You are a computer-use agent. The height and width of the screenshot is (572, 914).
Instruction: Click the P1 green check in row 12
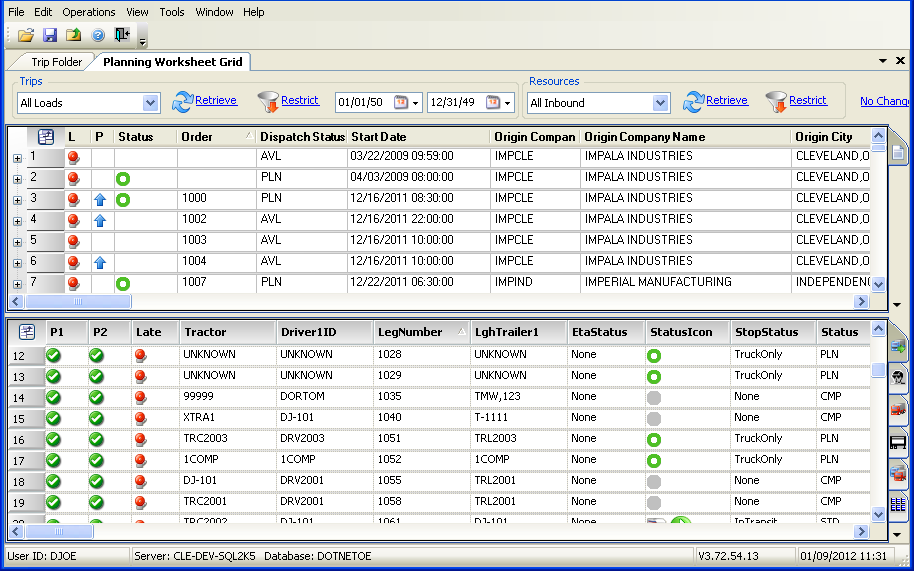pos(54,355)
